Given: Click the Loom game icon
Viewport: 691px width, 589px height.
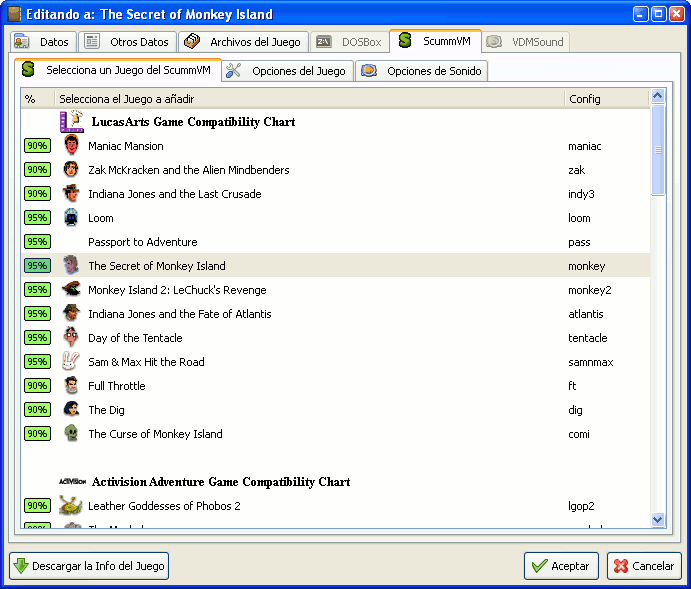Looking at the screenshot, I should 71,217.
